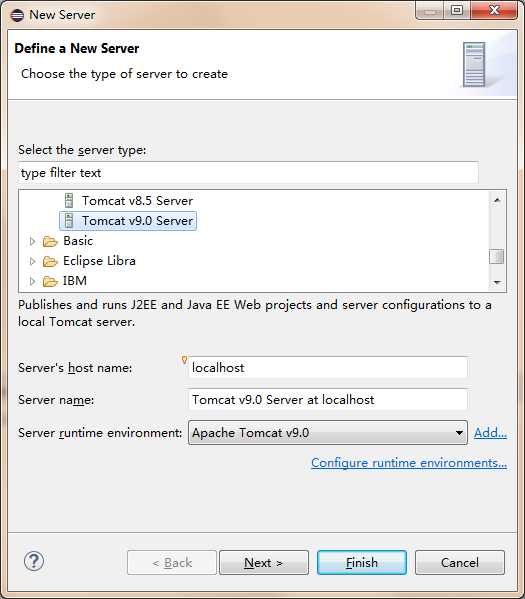Image resolution: width=525 pixels, height=599 pixels.
Task: Click the IBM folder icon
Action: pos(50,282)
